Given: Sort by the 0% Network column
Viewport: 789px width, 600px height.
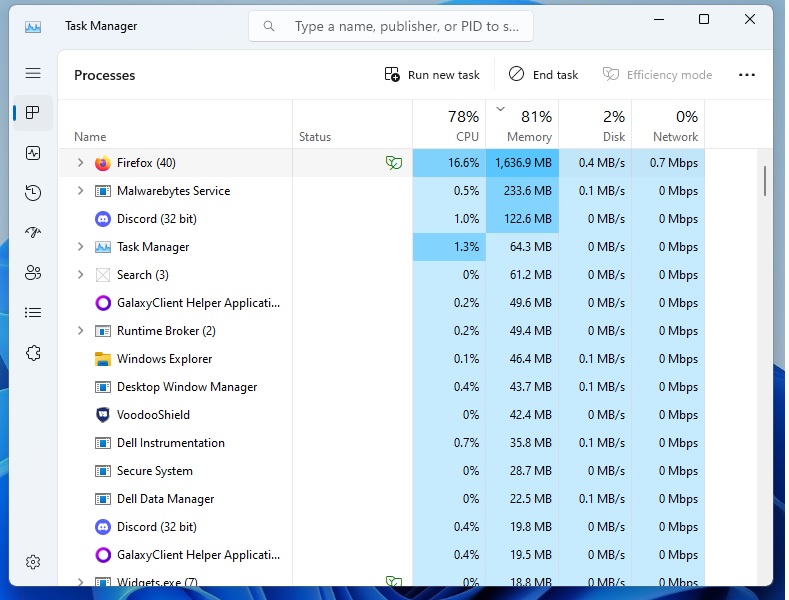Looking at the screenshot, I should pos(668,124).
